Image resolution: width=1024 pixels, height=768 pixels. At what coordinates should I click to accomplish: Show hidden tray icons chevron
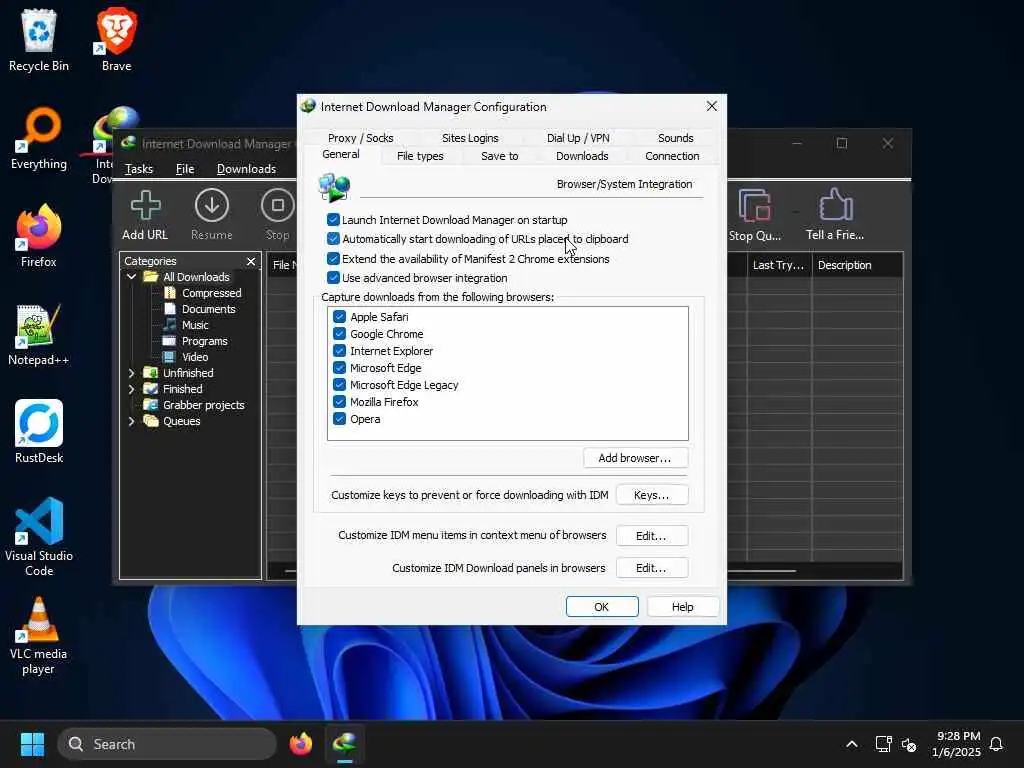[852, 744]
